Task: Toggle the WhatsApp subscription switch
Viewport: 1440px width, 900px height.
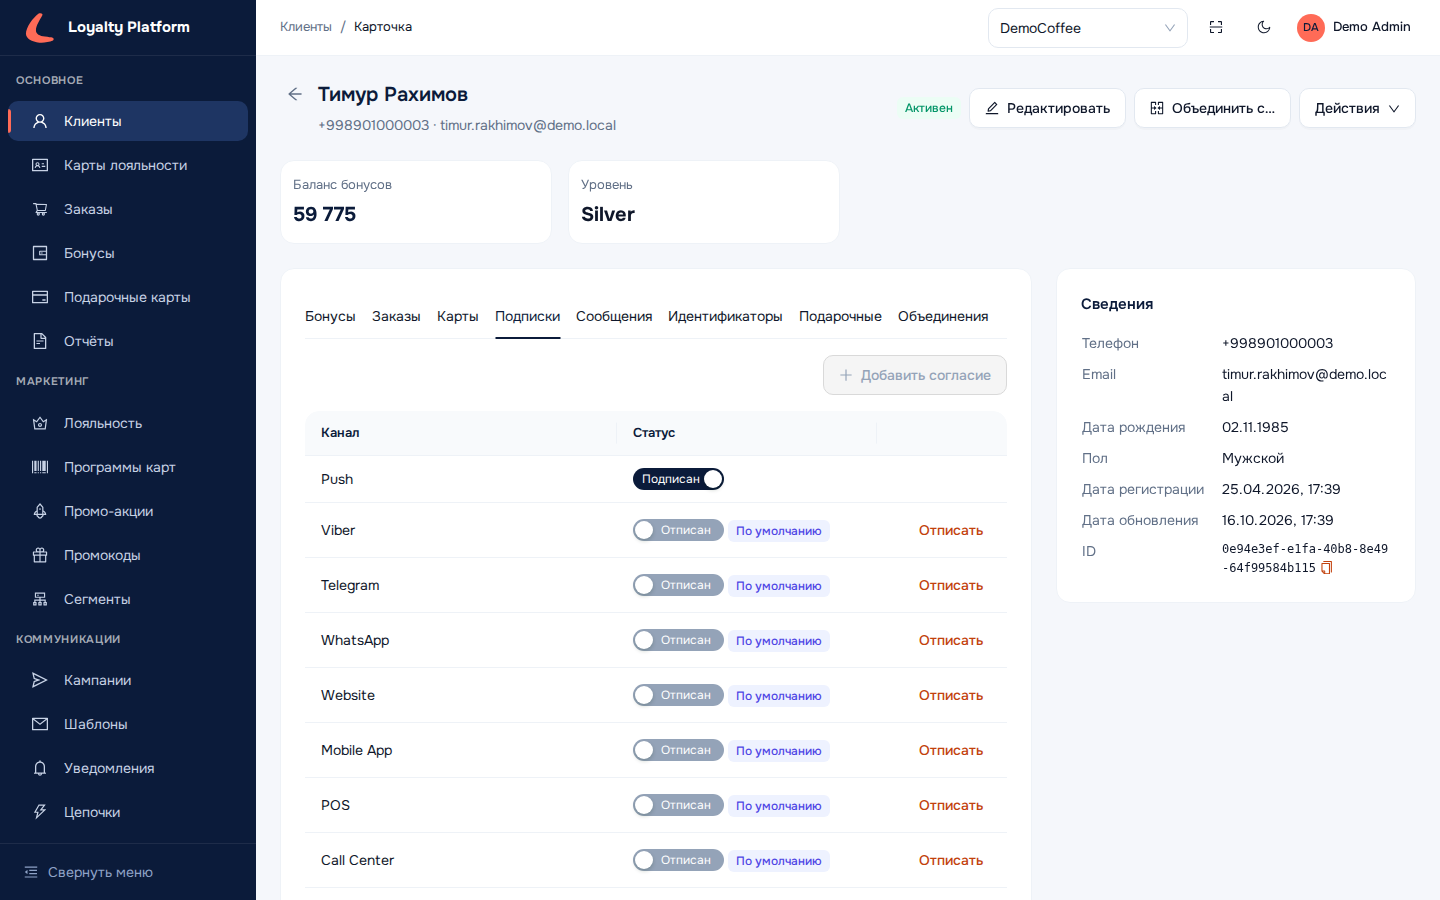Action: pos(678,640)
